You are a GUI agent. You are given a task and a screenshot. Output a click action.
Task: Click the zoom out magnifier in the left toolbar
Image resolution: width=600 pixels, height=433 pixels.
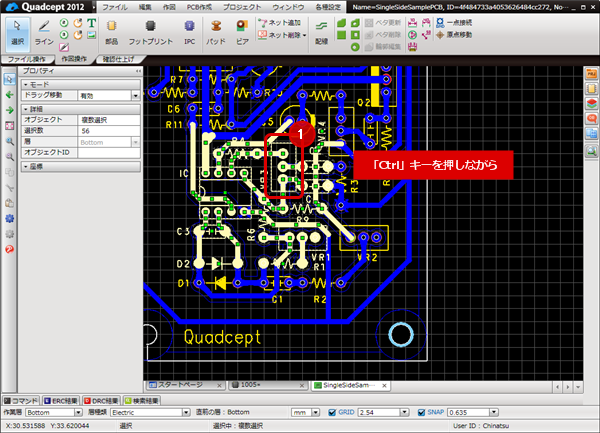[x=10, y=157]
